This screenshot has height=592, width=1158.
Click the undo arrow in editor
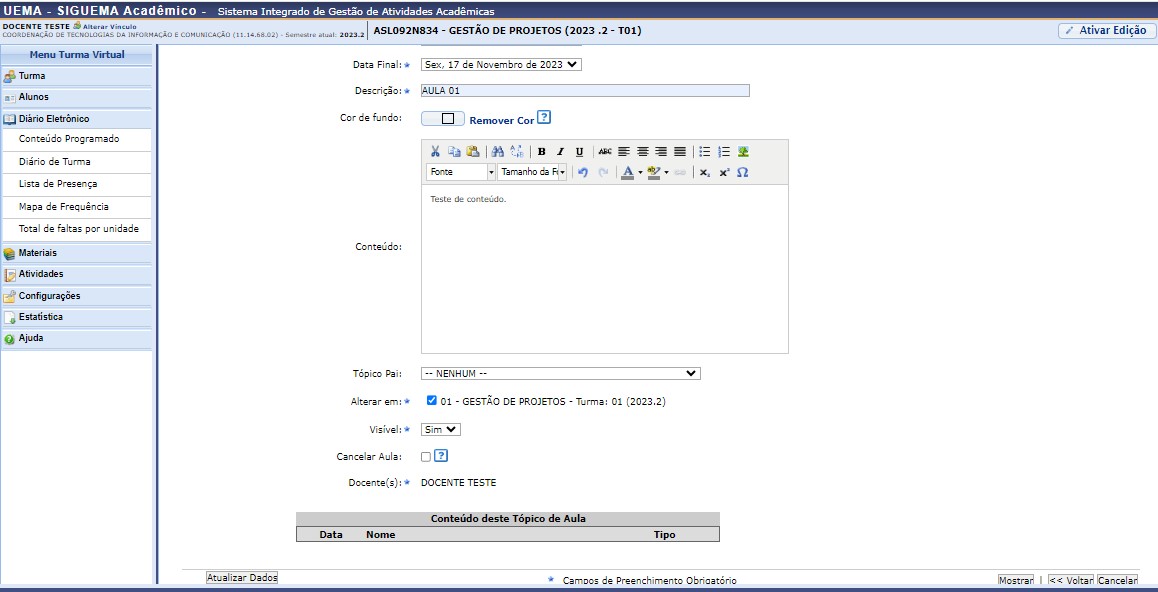[x=583, y=173]
